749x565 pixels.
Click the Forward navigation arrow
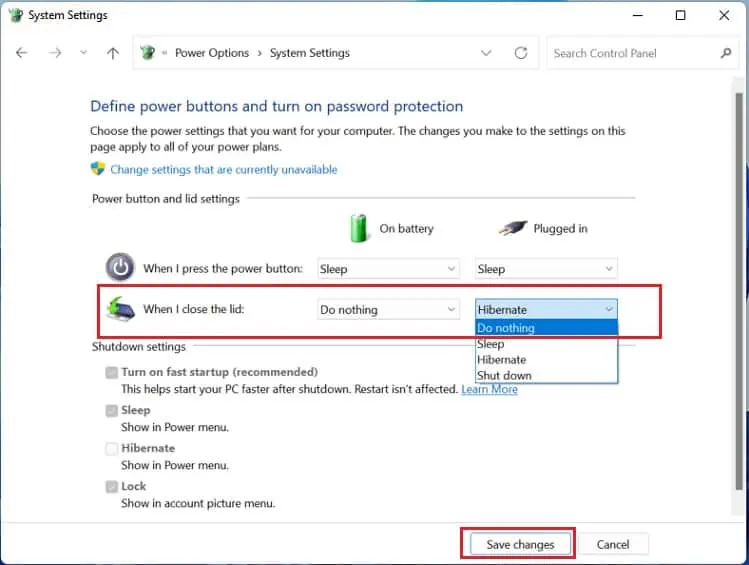pyautogui.click(x=56, y=54)
